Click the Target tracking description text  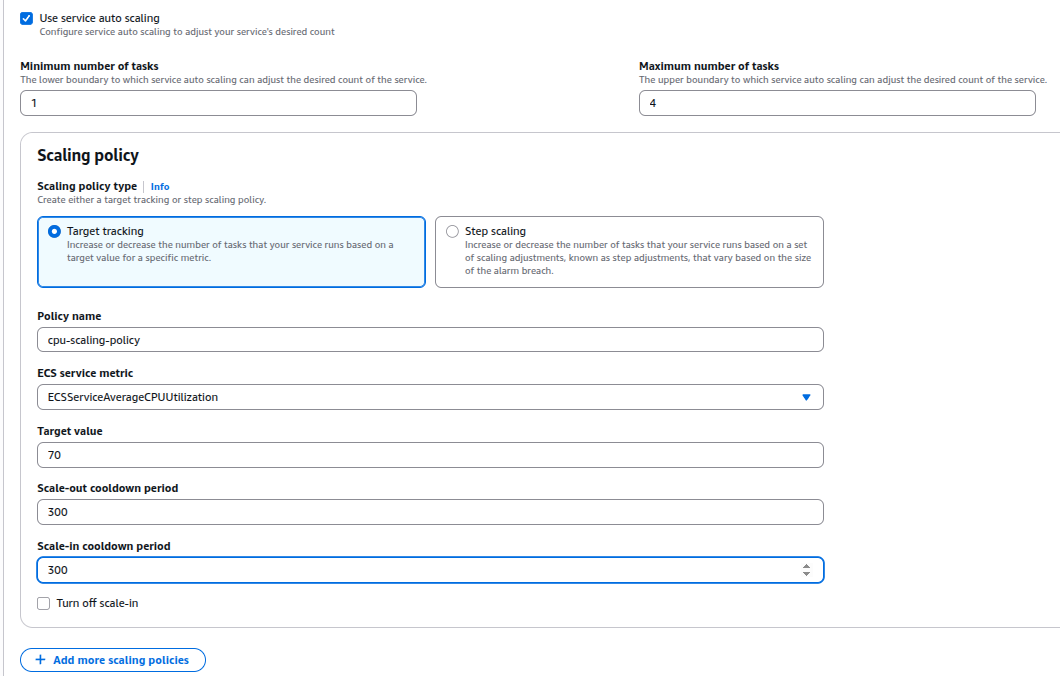tap(230, 251)
